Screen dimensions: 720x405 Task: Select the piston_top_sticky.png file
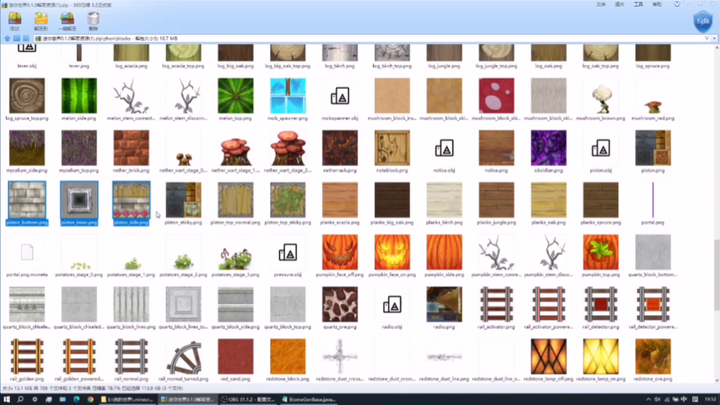pyautogui.click(x=287, y=203)
